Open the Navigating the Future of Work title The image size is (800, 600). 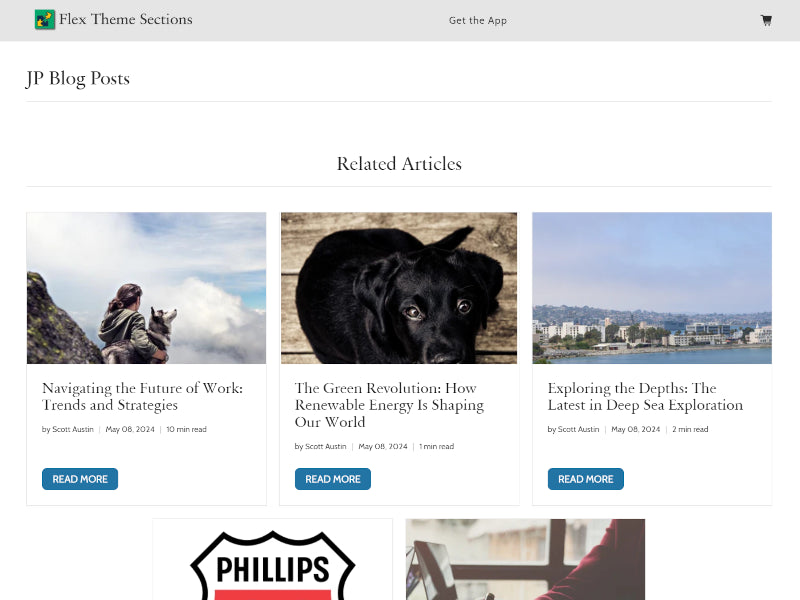pyautogui.click(x=142, y=396)
